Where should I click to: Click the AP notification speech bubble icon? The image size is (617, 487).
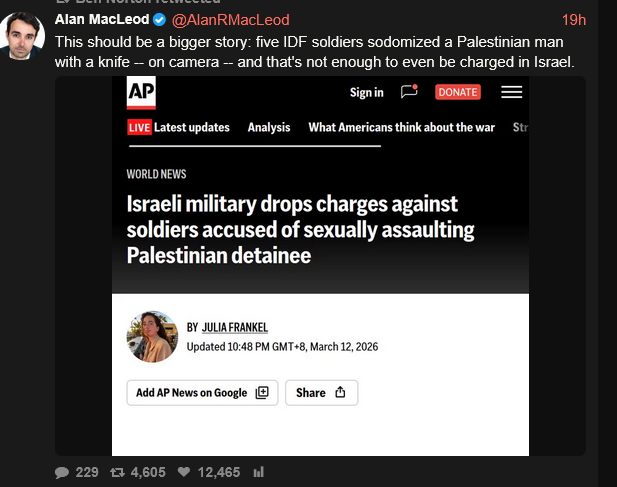(409, 92)
